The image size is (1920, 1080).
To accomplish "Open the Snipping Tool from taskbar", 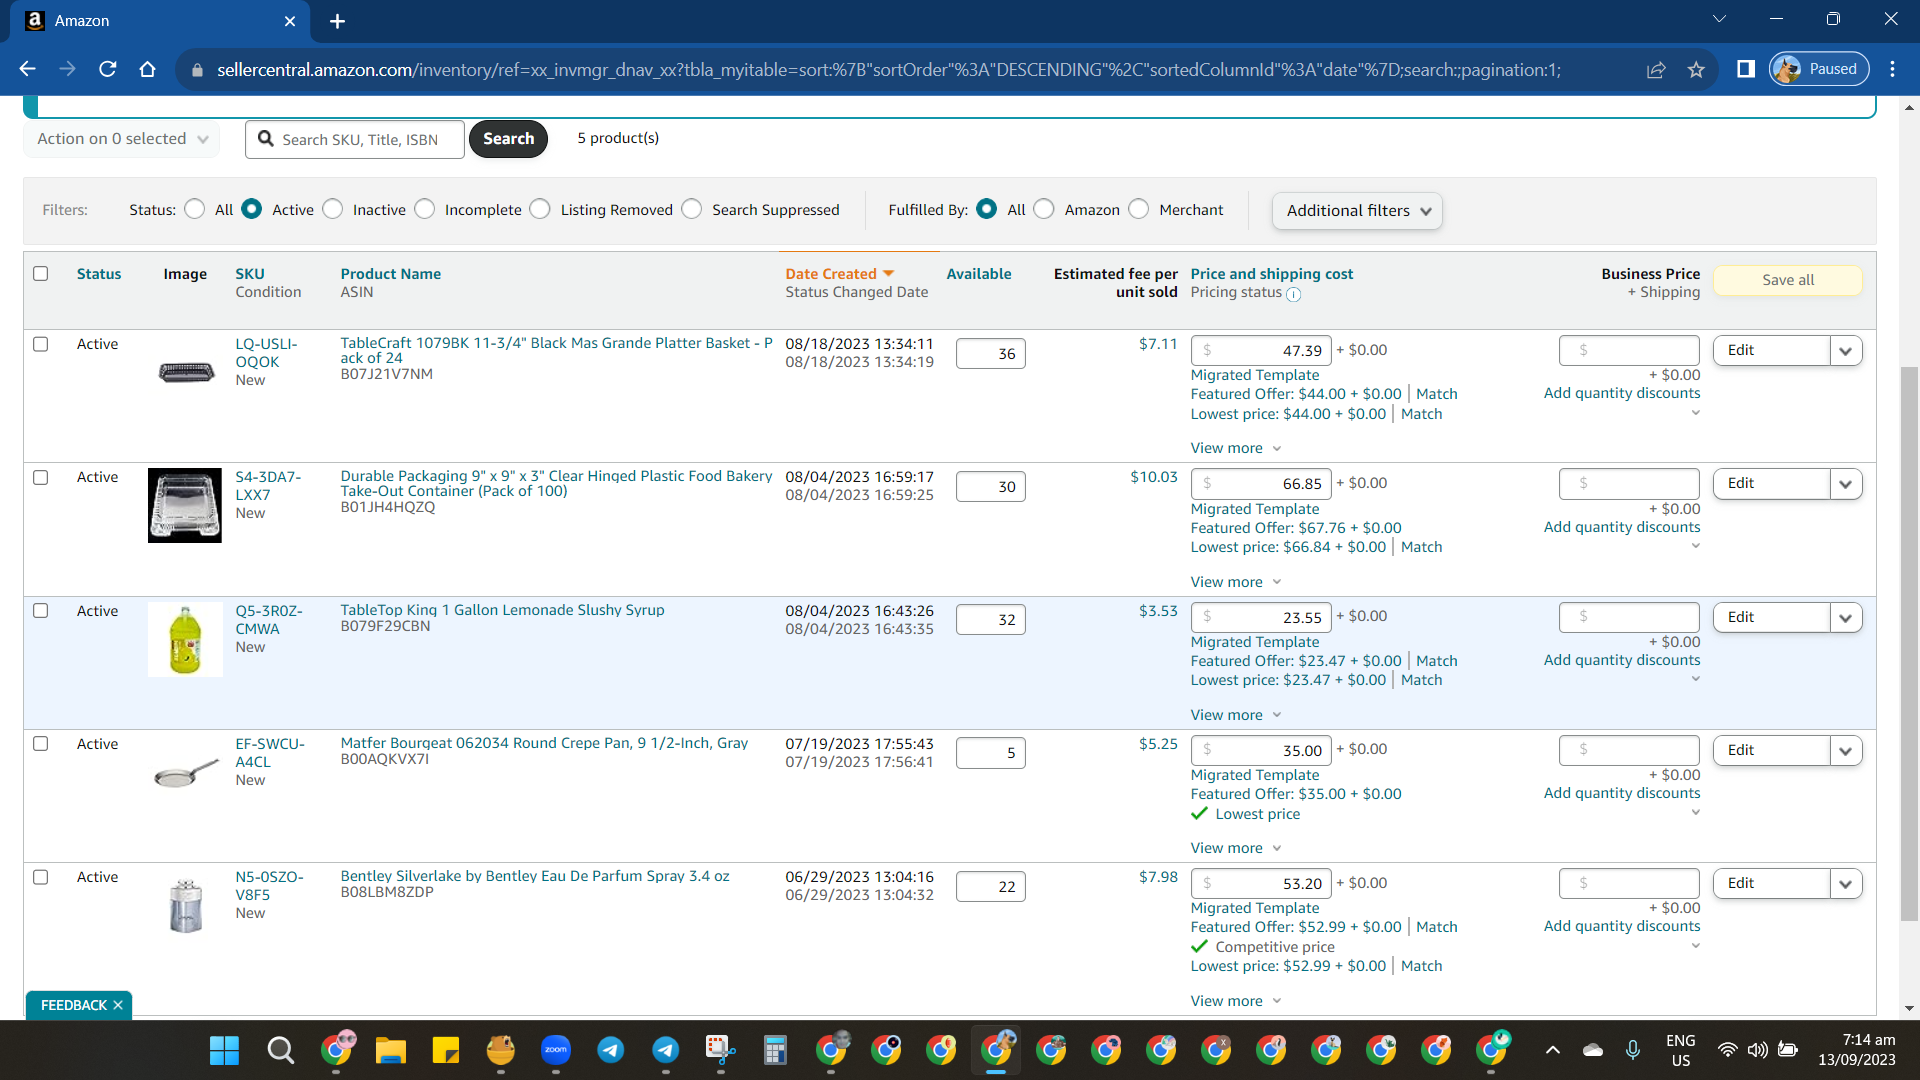I will click(721, 1050).
